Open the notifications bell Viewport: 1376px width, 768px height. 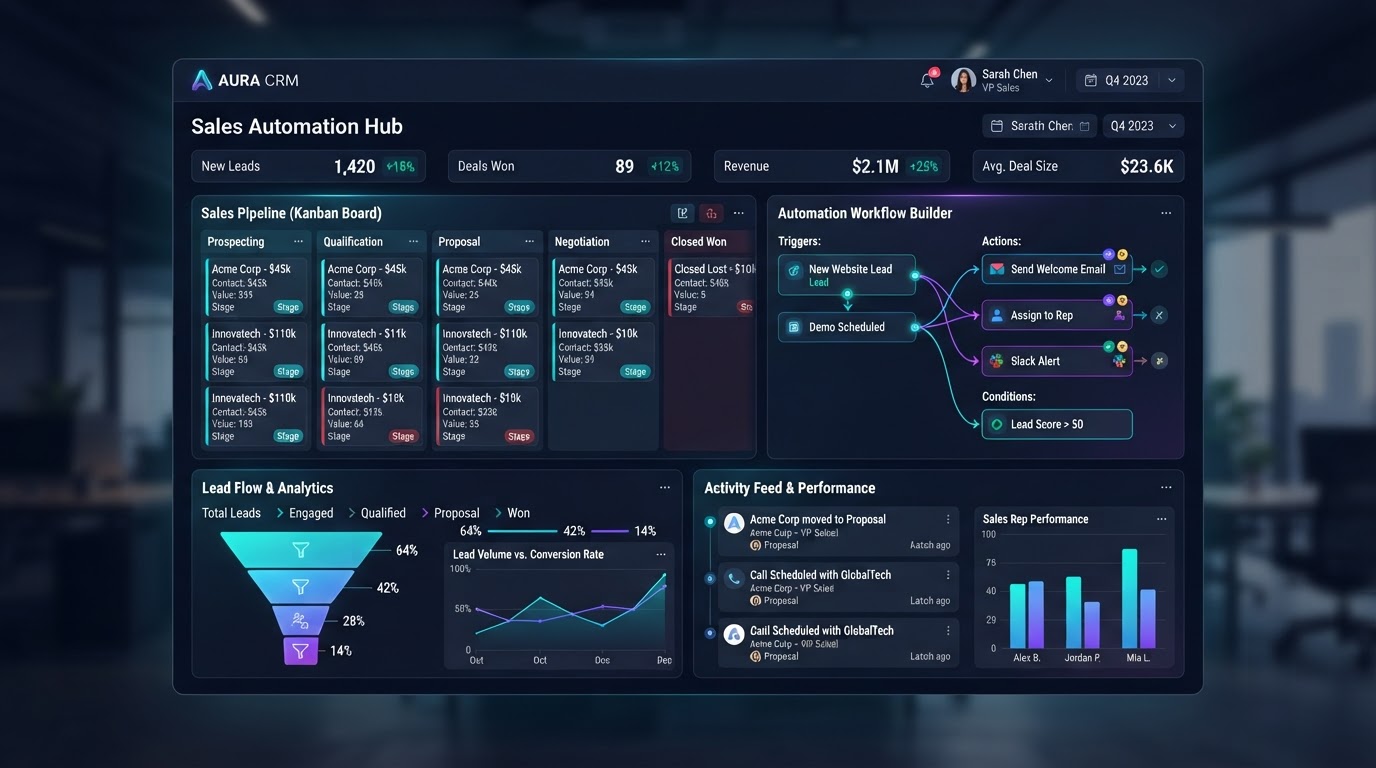pyautogui.click(x=927, y=81)
